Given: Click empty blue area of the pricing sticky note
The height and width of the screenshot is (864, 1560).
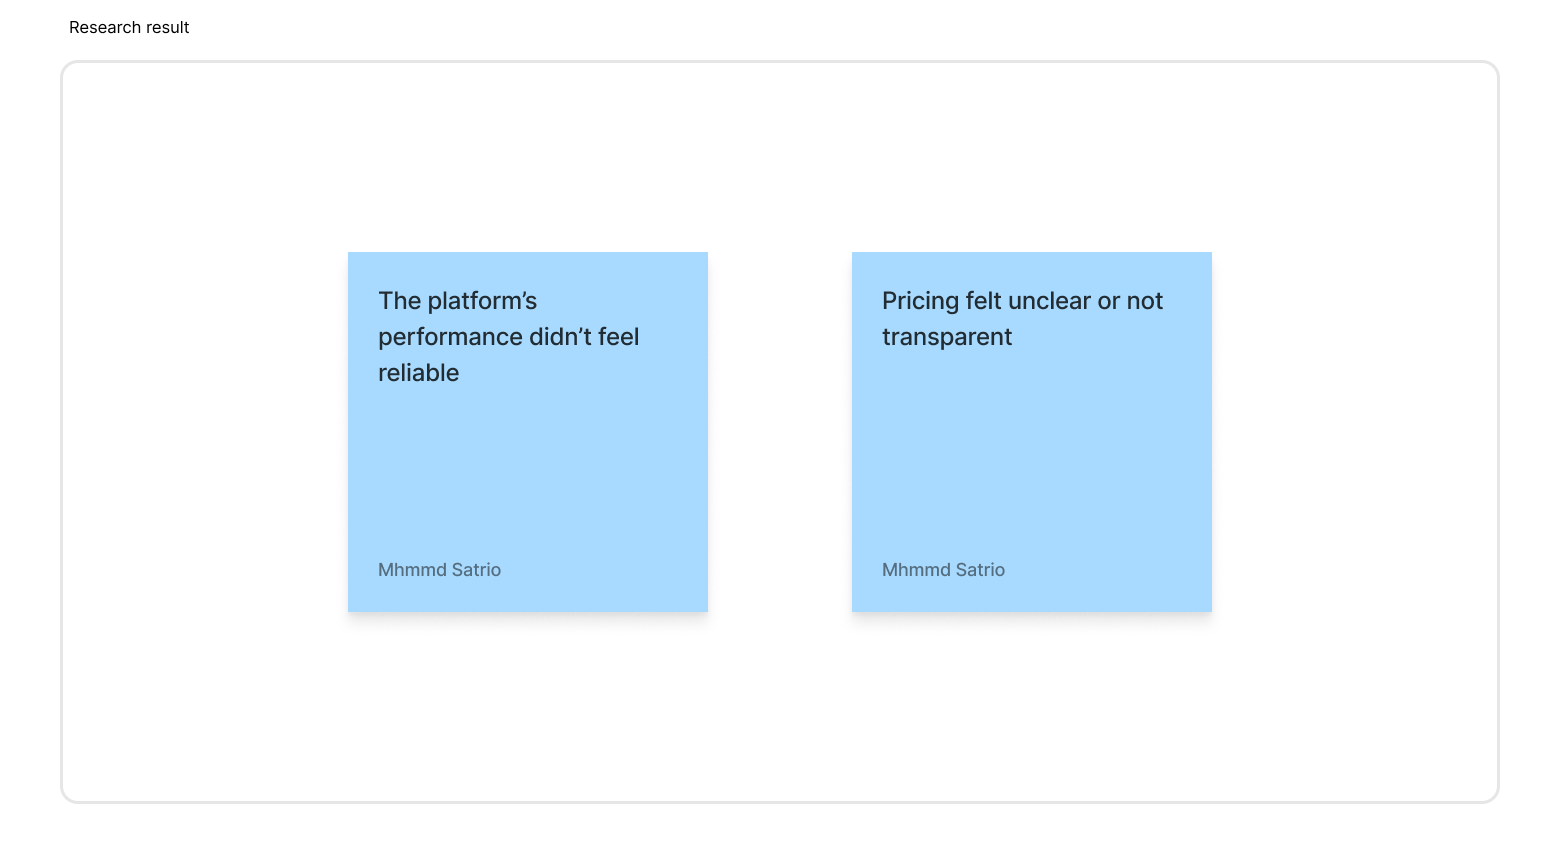Looking at the screenshot, I should [1032, 460].
